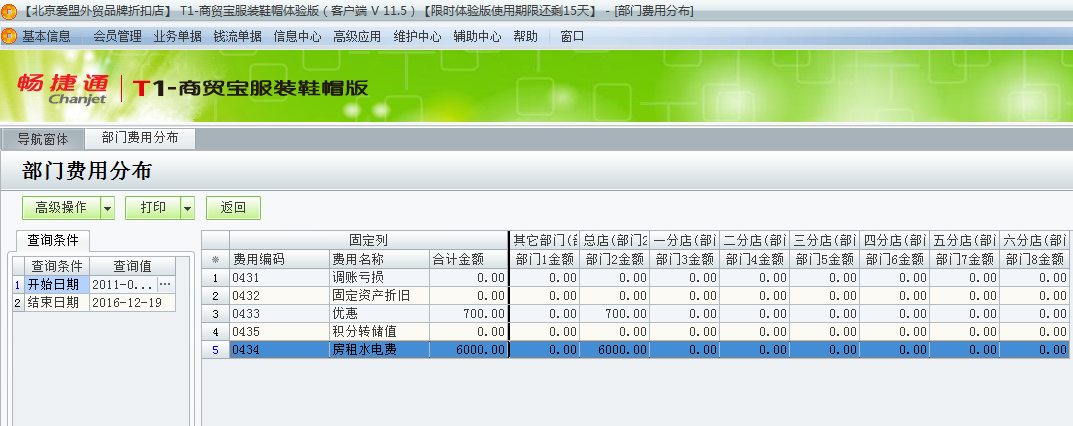Image resolution: width=1073 pixels, height=426 pixels.
Task: Select the 调账亏损 expense name cell
Action: 379,278
